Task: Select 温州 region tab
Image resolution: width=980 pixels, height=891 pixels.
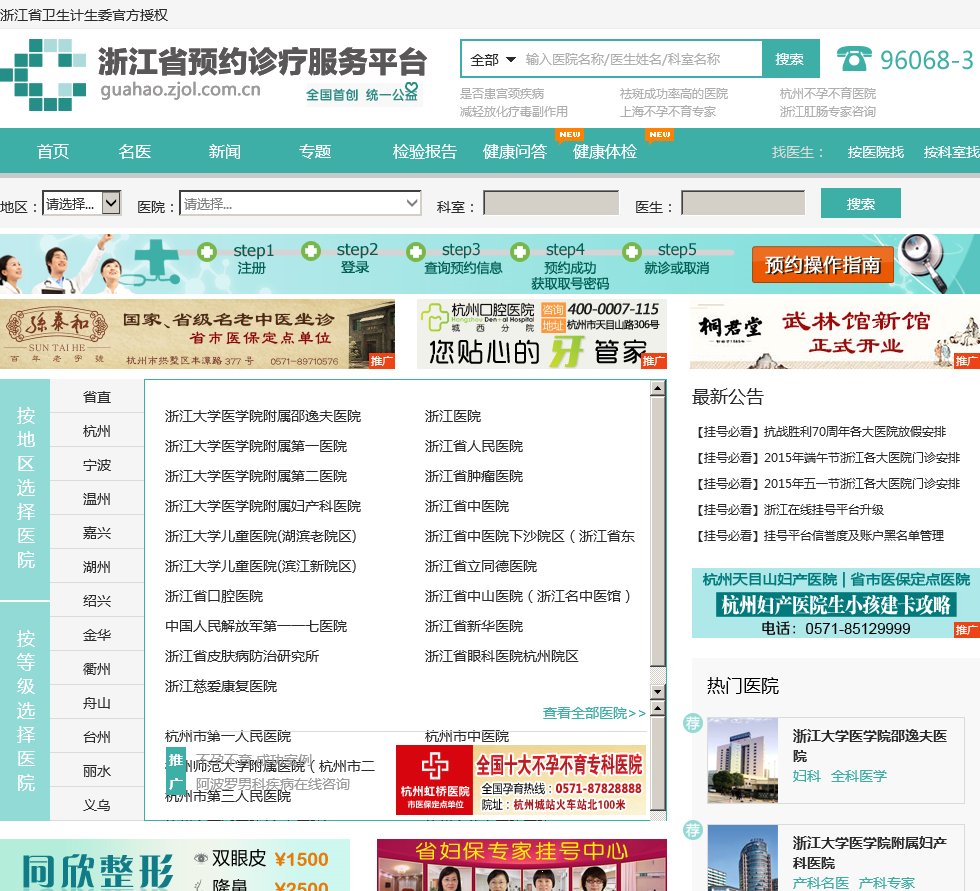Action: (x=97, y=499)
